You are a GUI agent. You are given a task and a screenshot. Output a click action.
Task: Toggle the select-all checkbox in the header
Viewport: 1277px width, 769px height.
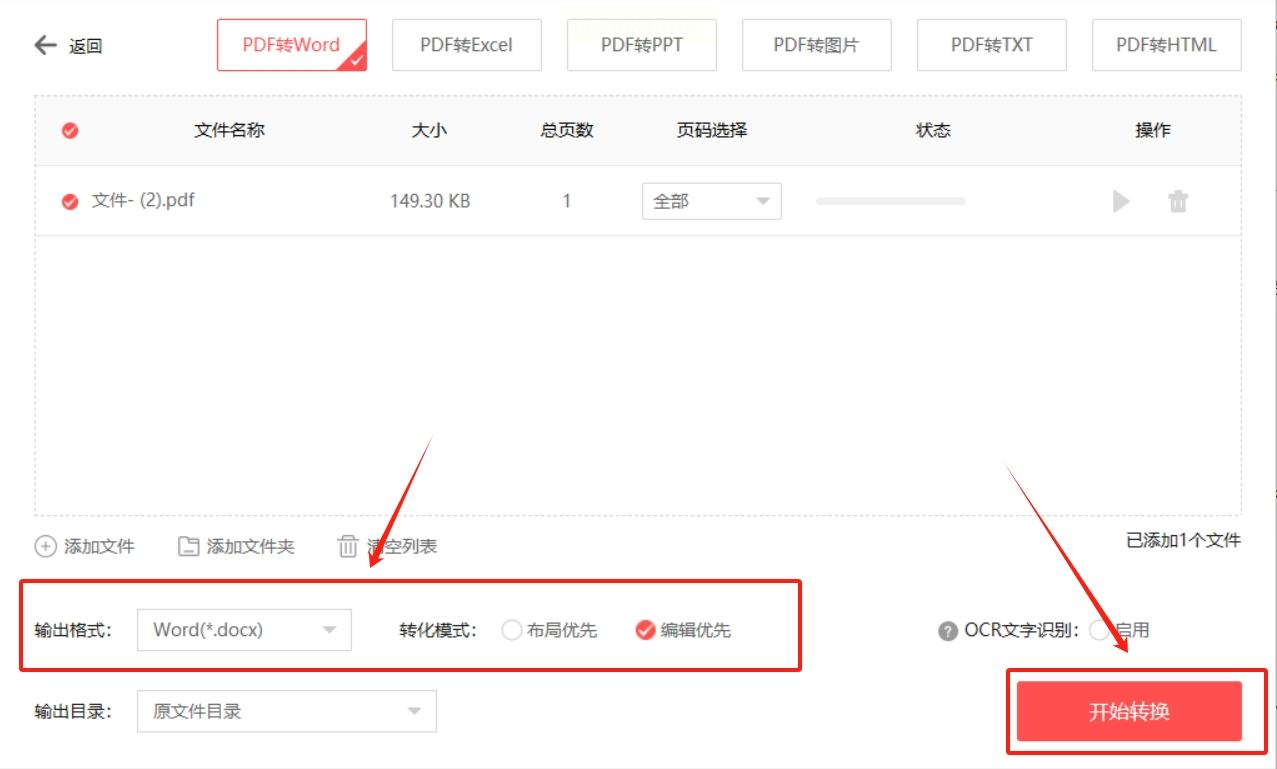[x=70, y=130]
